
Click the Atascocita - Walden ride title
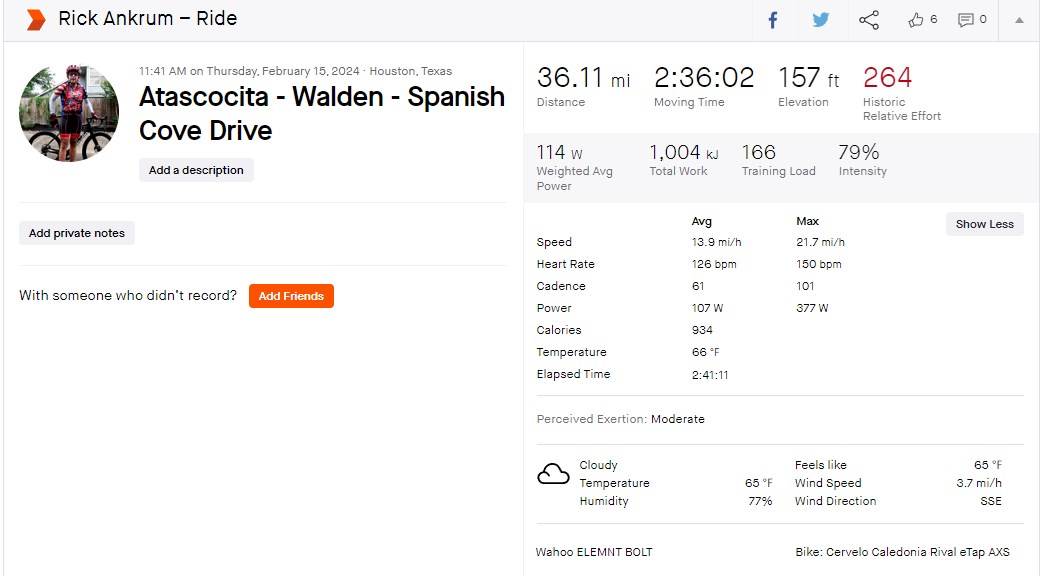click(322, 114)
